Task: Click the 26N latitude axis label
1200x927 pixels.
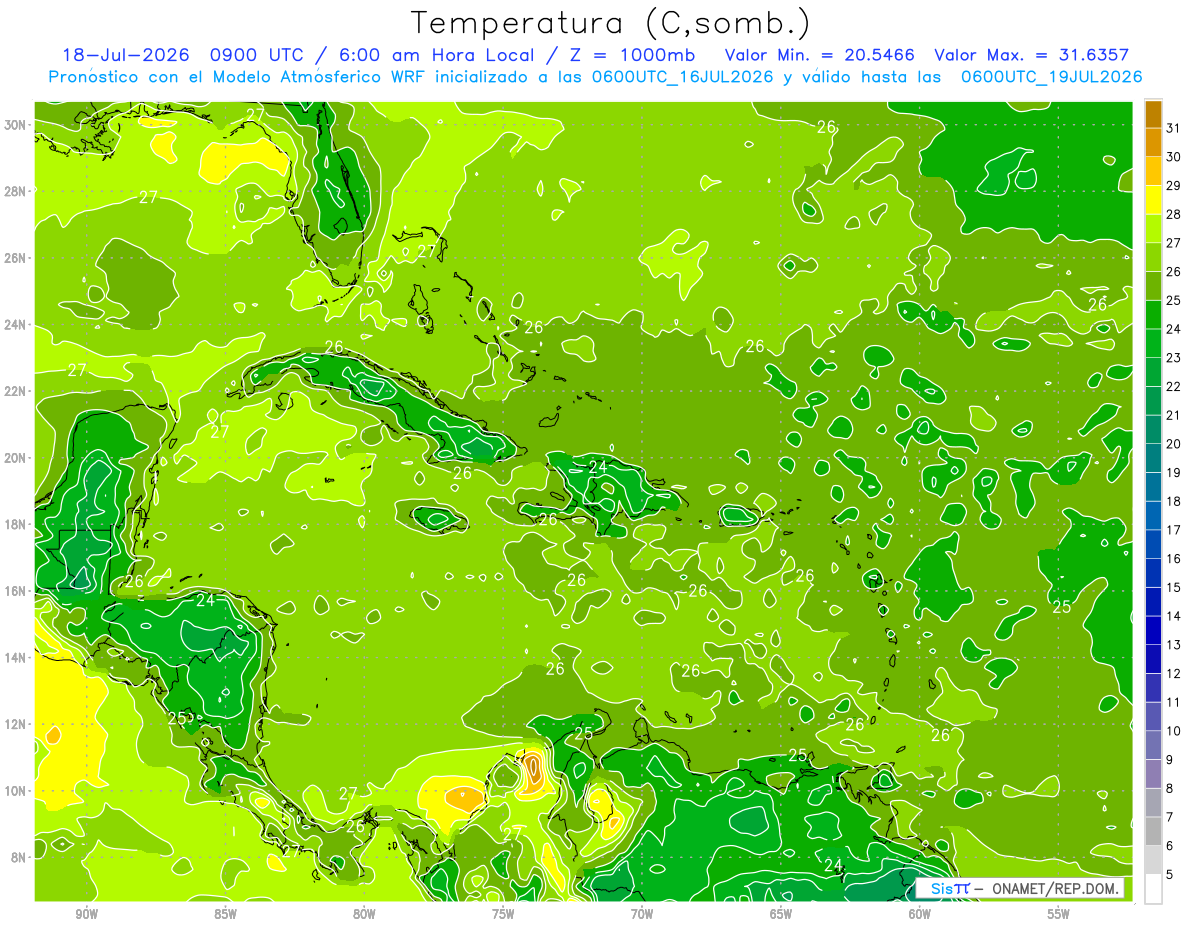Action: point(15,258)
